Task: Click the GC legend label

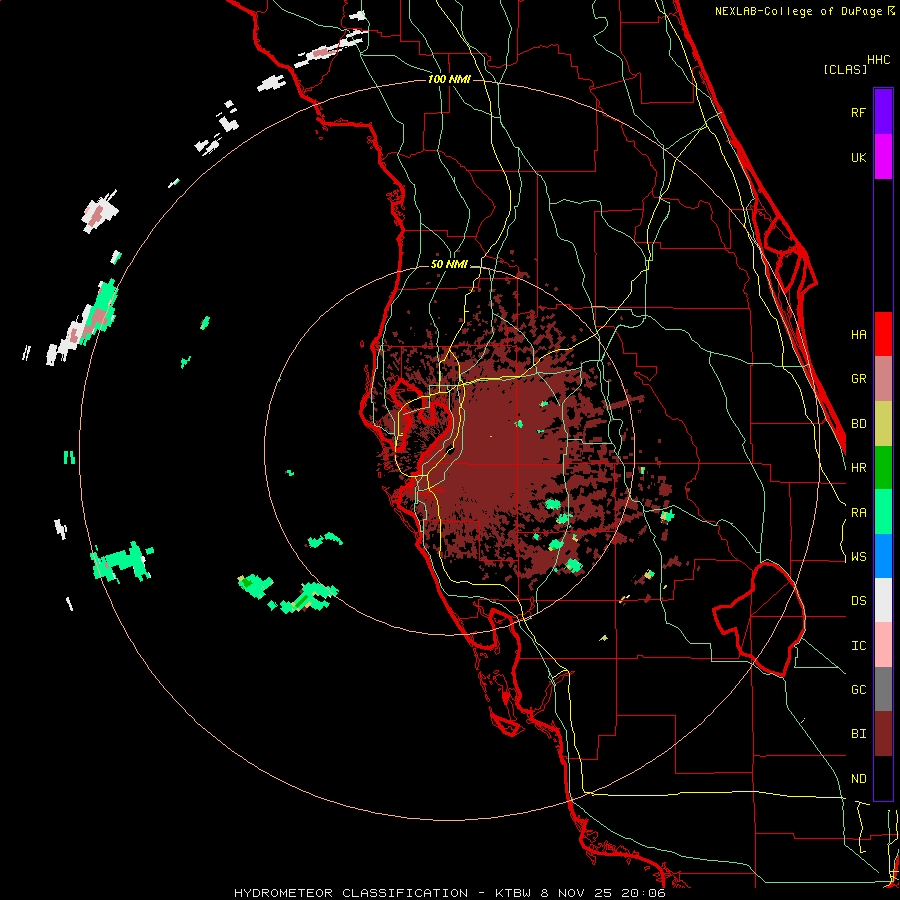Action: [858, 690]
